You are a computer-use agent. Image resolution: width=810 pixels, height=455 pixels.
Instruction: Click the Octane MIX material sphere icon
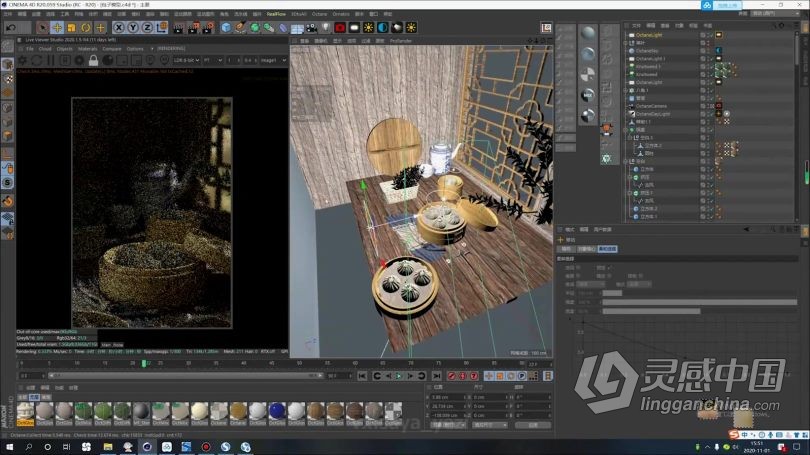pos(588,96)
